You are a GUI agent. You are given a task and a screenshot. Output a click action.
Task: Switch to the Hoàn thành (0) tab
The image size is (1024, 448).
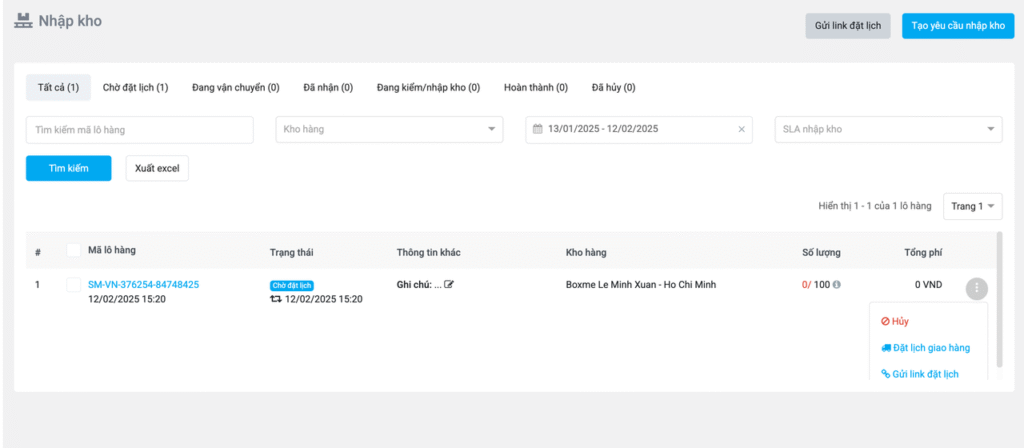[536, 88]
